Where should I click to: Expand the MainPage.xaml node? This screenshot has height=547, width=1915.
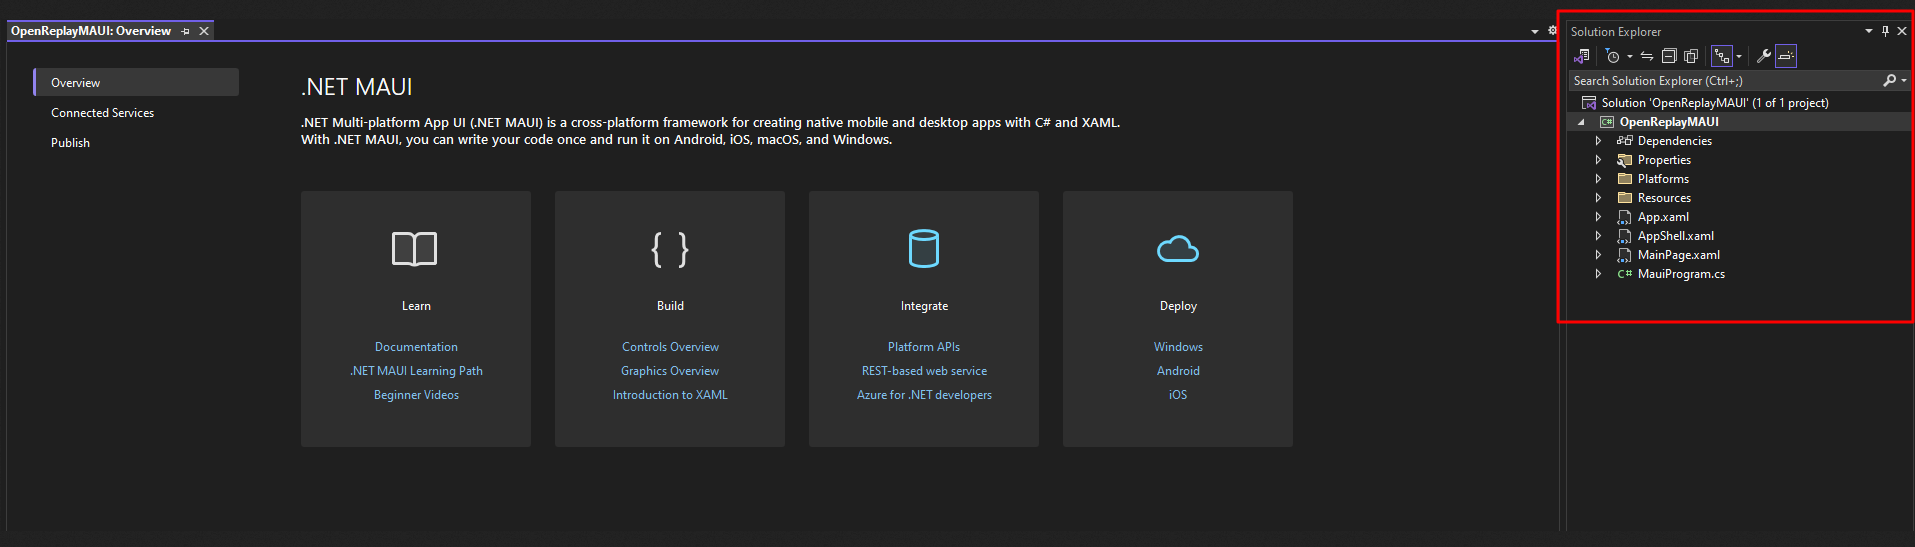coord(1598,255)
